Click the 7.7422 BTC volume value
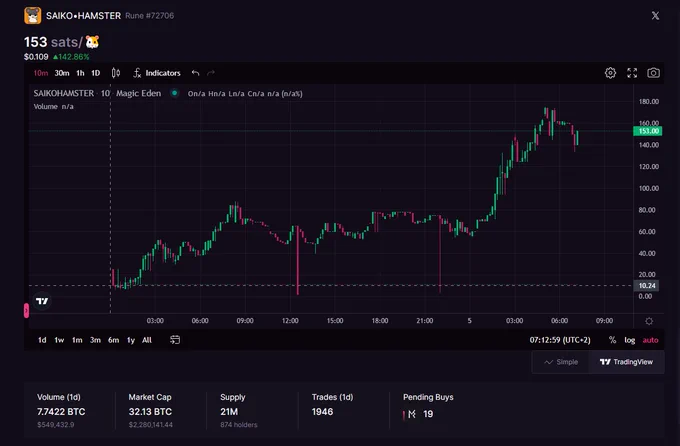Image resolution: width=680 pixels, height=446 pixels. pyautogui.click(x=61, y=412)
